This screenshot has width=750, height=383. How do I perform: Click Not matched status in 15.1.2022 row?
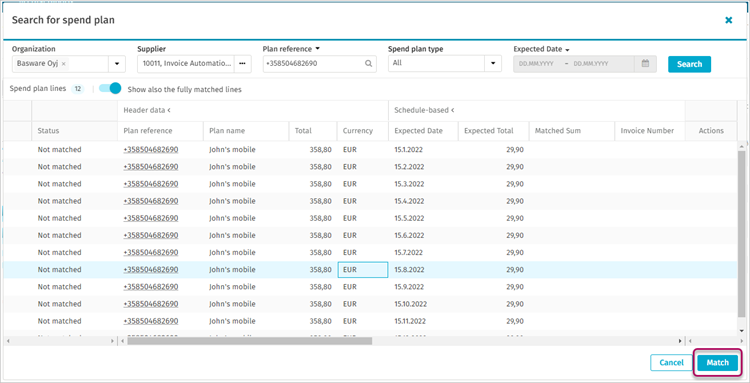pos(60,150)
